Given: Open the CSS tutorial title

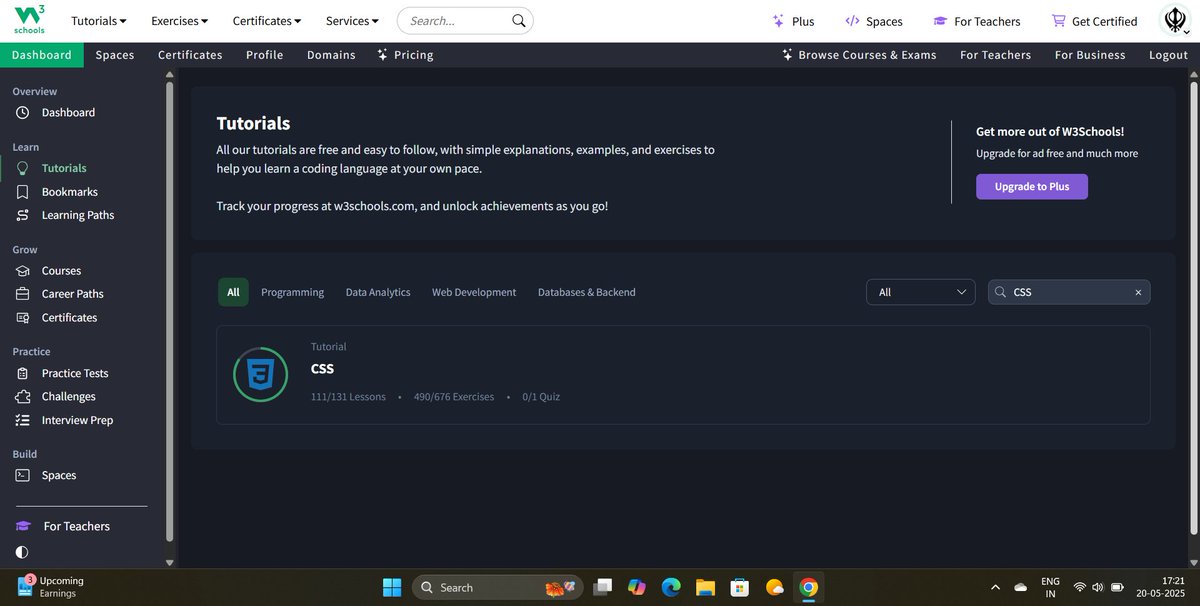Looking at the screenshot, I should [x=322, y=368].
